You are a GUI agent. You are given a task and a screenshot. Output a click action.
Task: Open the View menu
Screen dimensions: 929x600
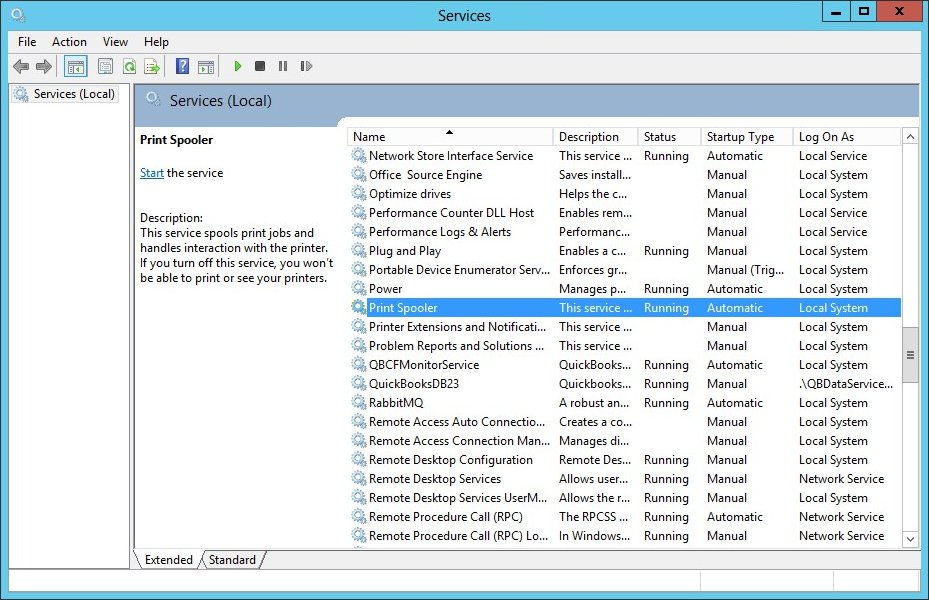tap(114, 42)
